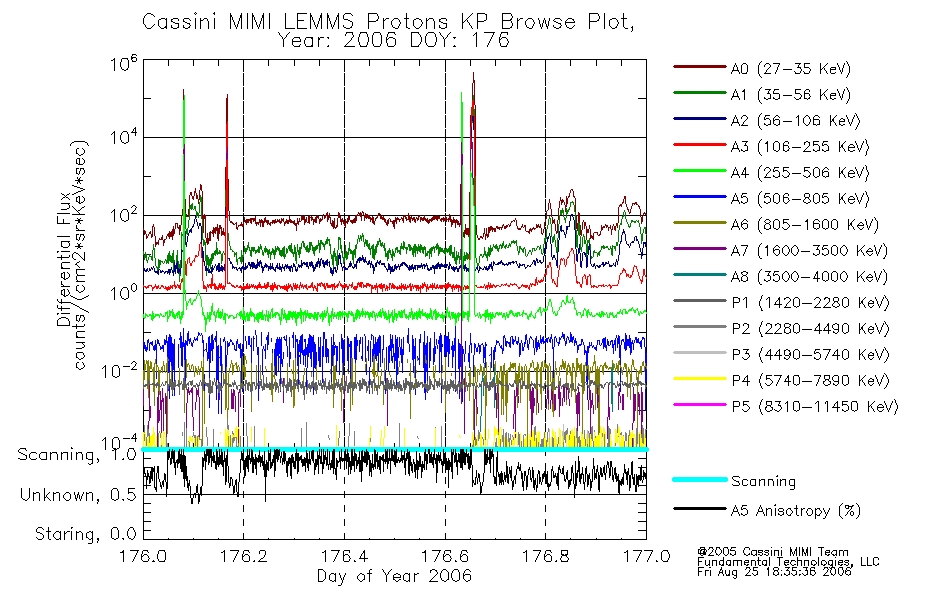
Task: Click the olive A6 legend line
Action: [x=700, y=222]
